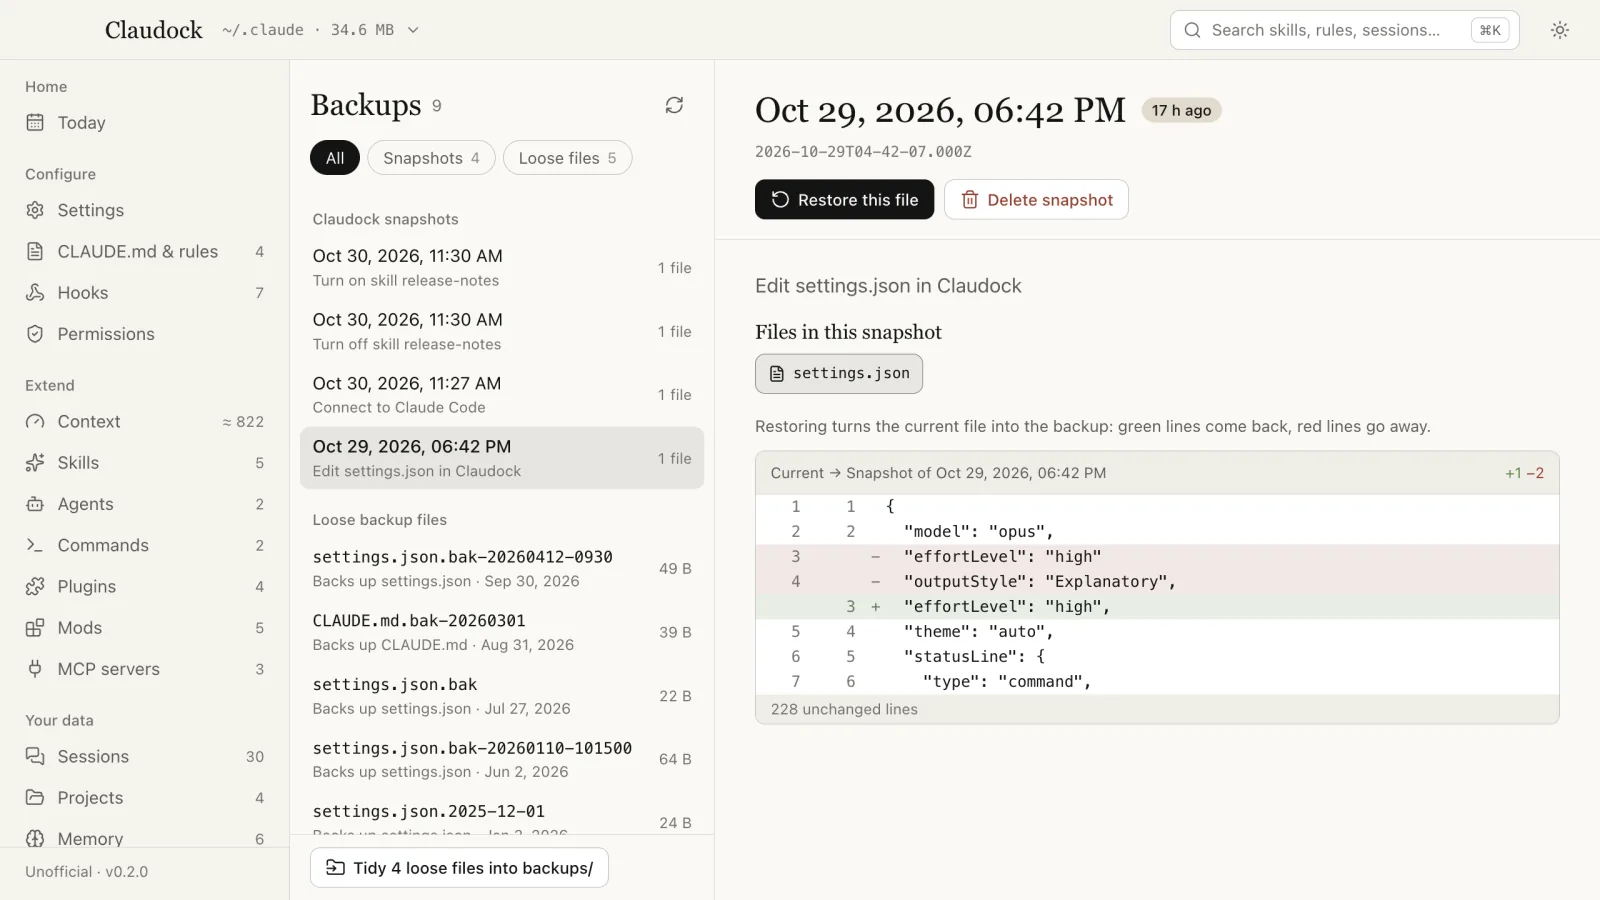This screenshot has height=900, width=1600.
Task: Click the Mods icon in sidebar
Action: pos(35,628)
